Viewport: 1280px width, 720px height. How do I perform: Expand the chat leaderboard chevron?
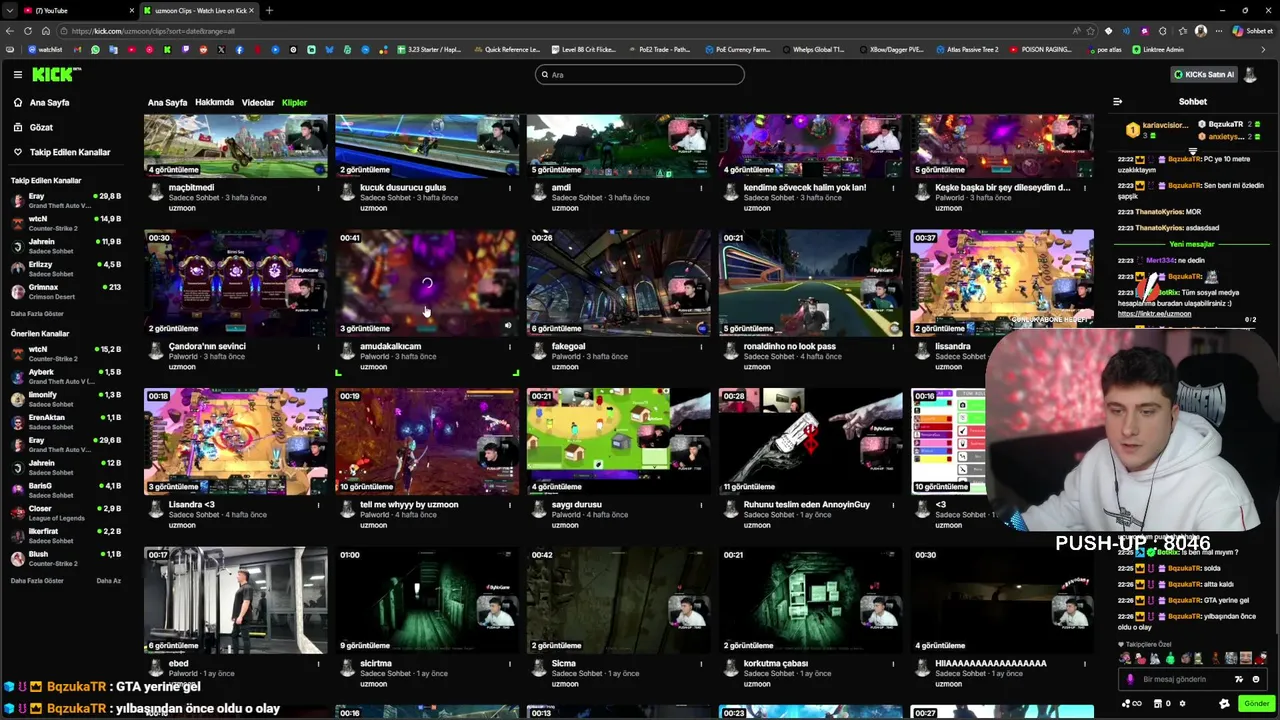pos(1192,151)
